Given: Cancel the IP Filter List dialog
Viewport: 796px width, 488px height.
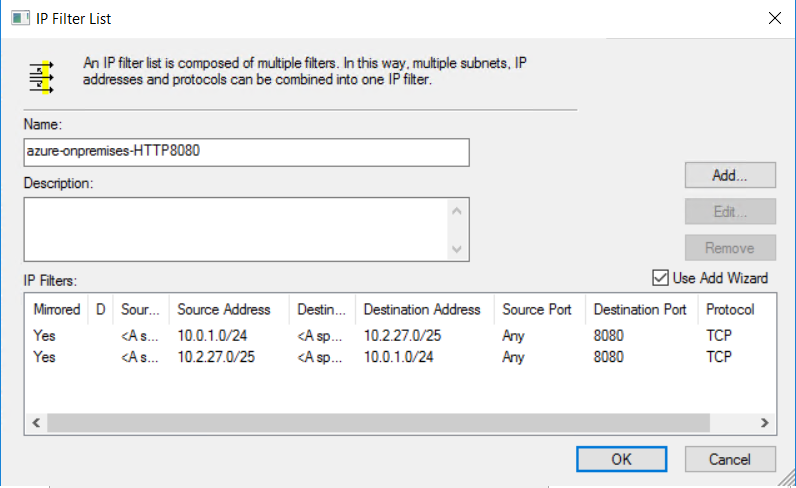Looking at the screenshot, I should [x=730, y=459].
